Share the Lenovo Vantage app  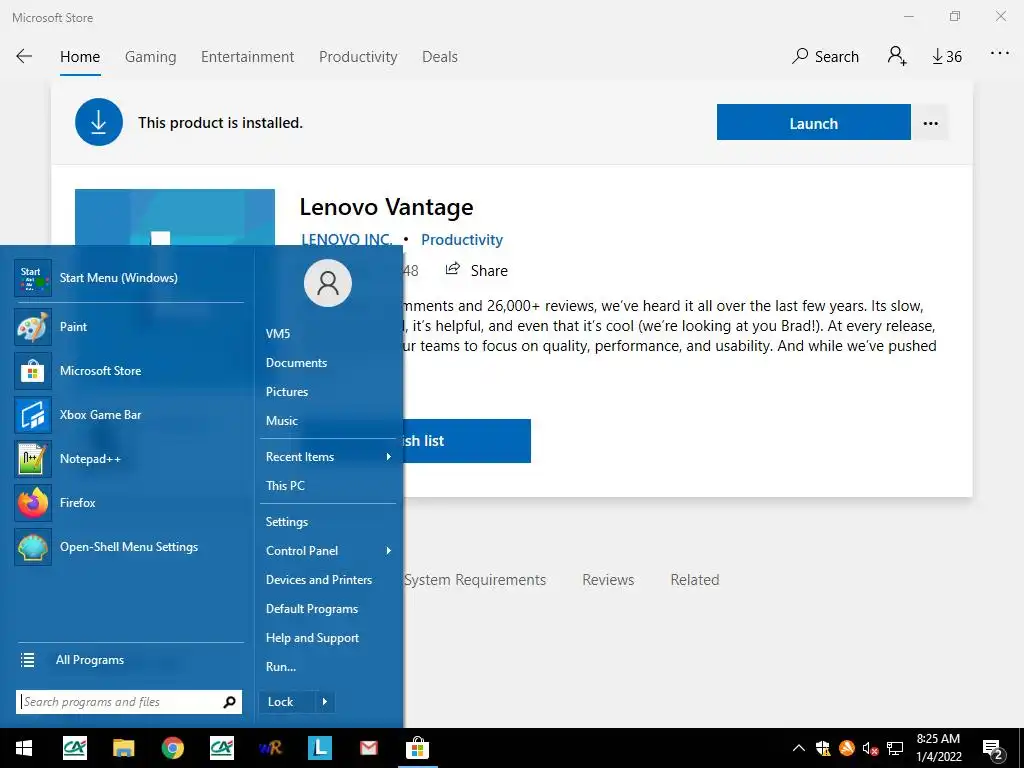tap(476, 270)
